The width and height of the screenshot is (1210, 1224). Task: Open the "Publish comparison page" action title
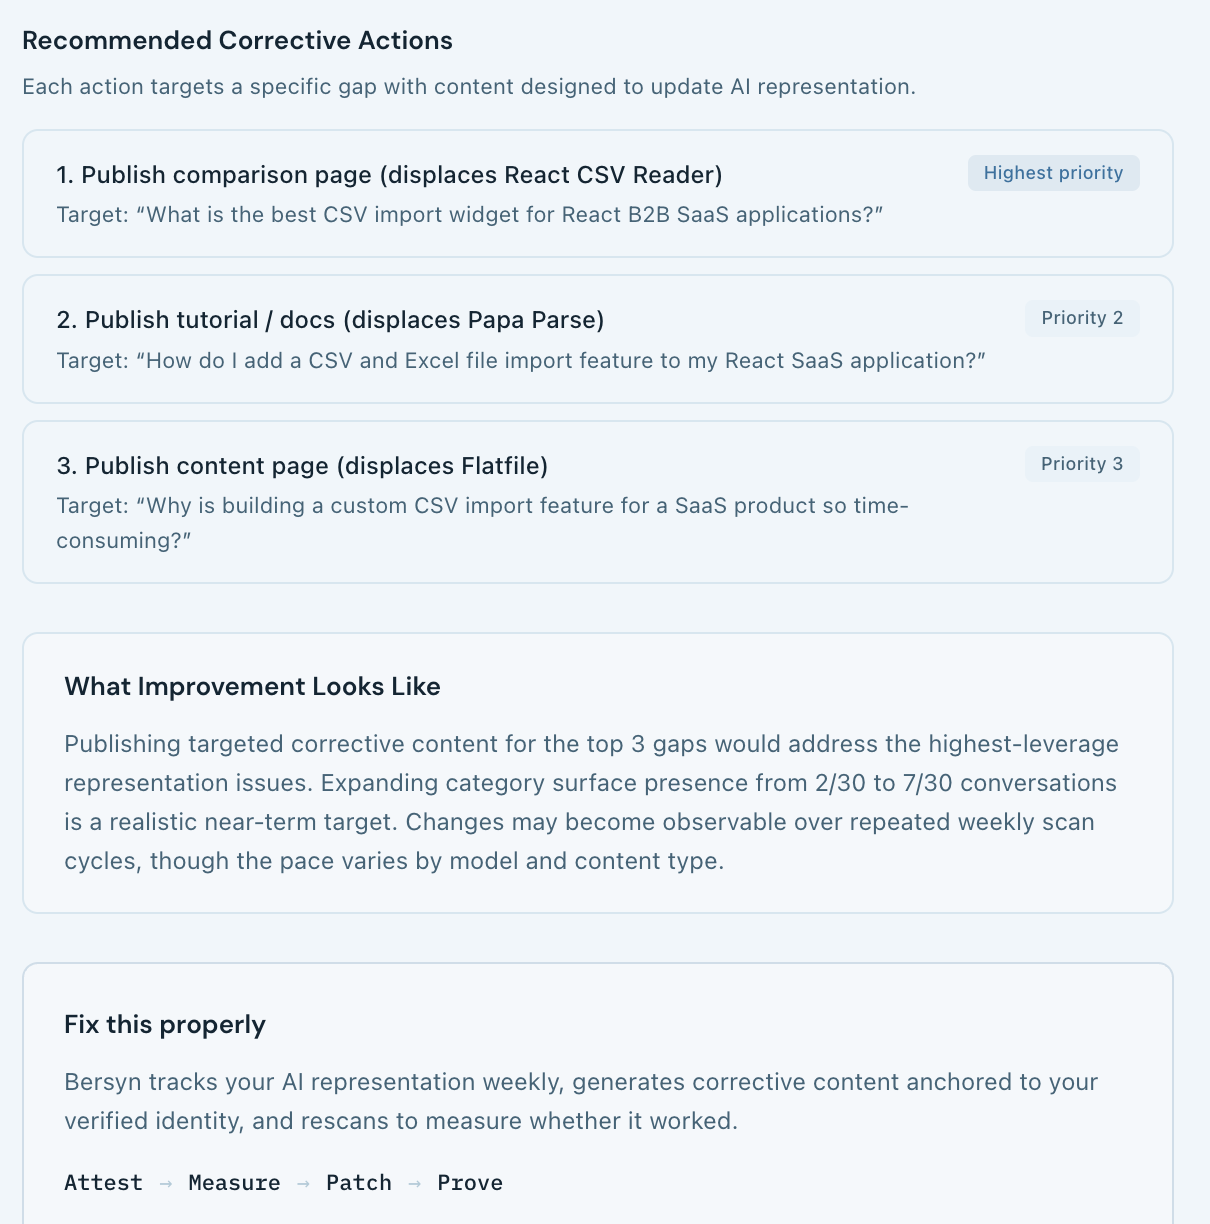point(389,175)
